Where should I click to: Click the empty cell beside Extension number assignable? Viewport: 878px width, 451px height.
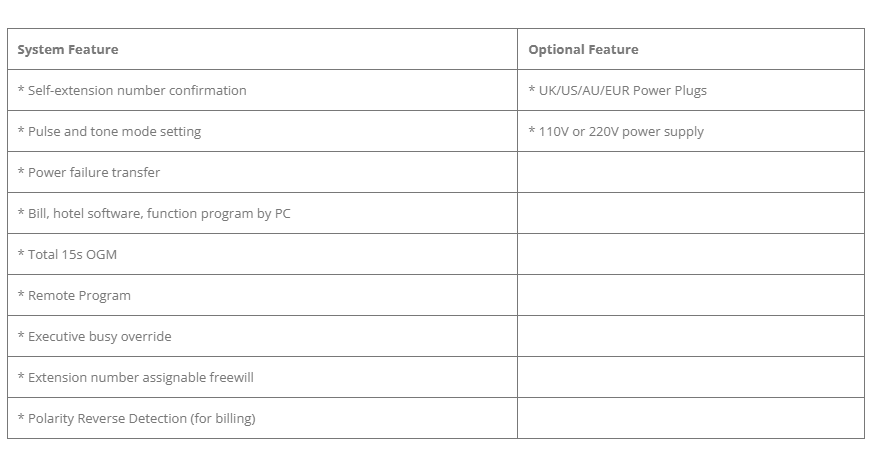click(x=690, y=378)
